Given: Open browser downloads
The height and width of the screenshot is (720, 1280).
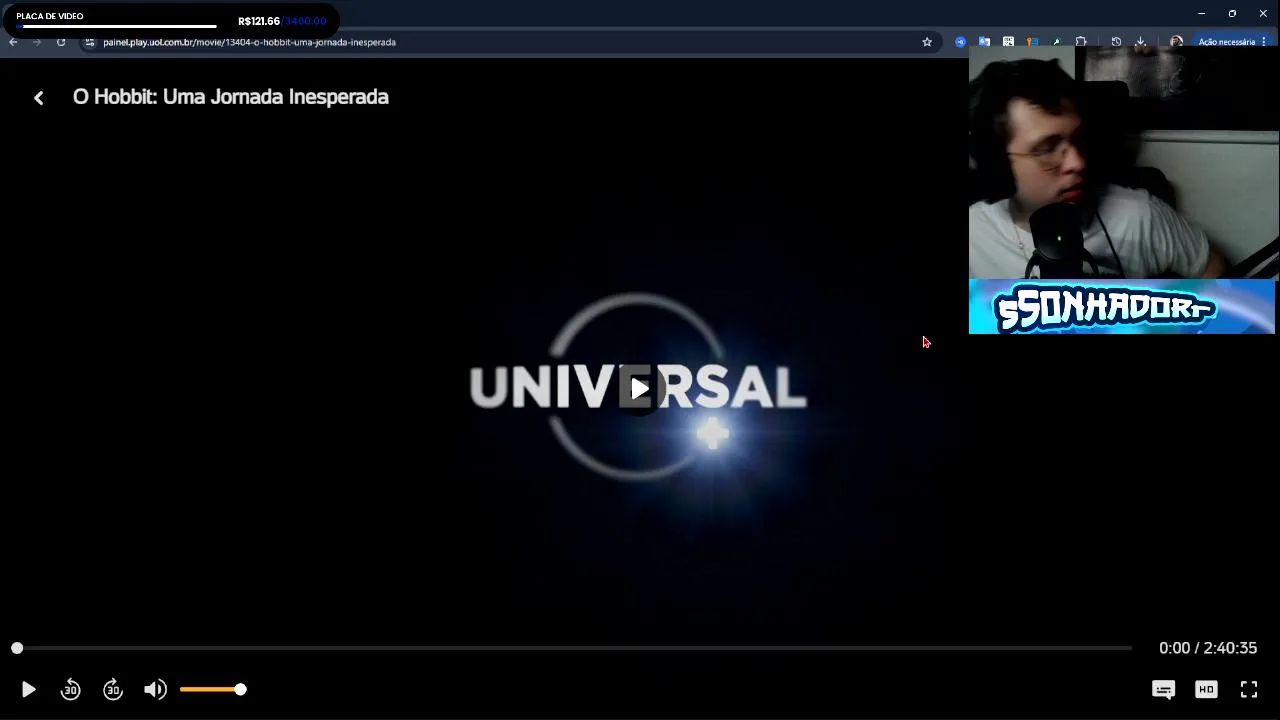Looking at the screenshot, I should [x=1140, y=42].
